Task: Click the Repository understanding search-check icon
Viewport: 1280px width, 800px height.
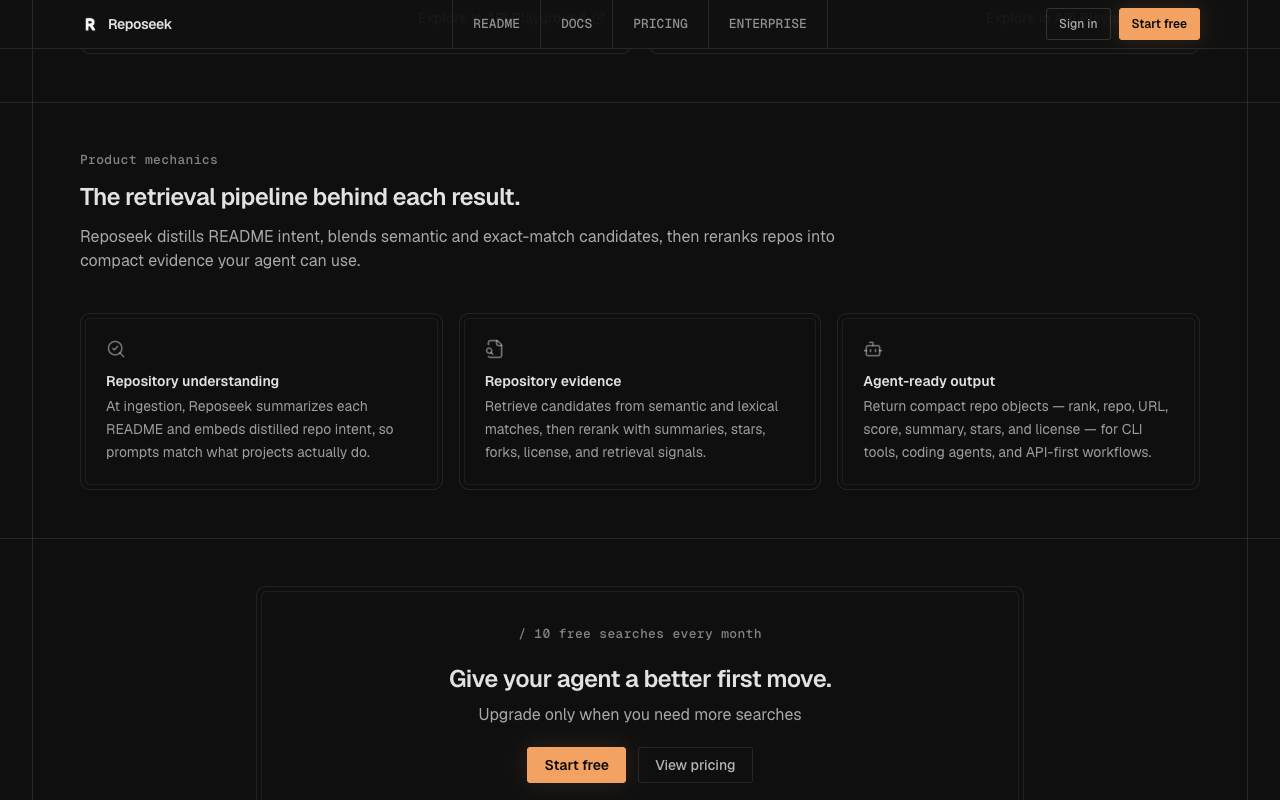Action: pos(116,349)
